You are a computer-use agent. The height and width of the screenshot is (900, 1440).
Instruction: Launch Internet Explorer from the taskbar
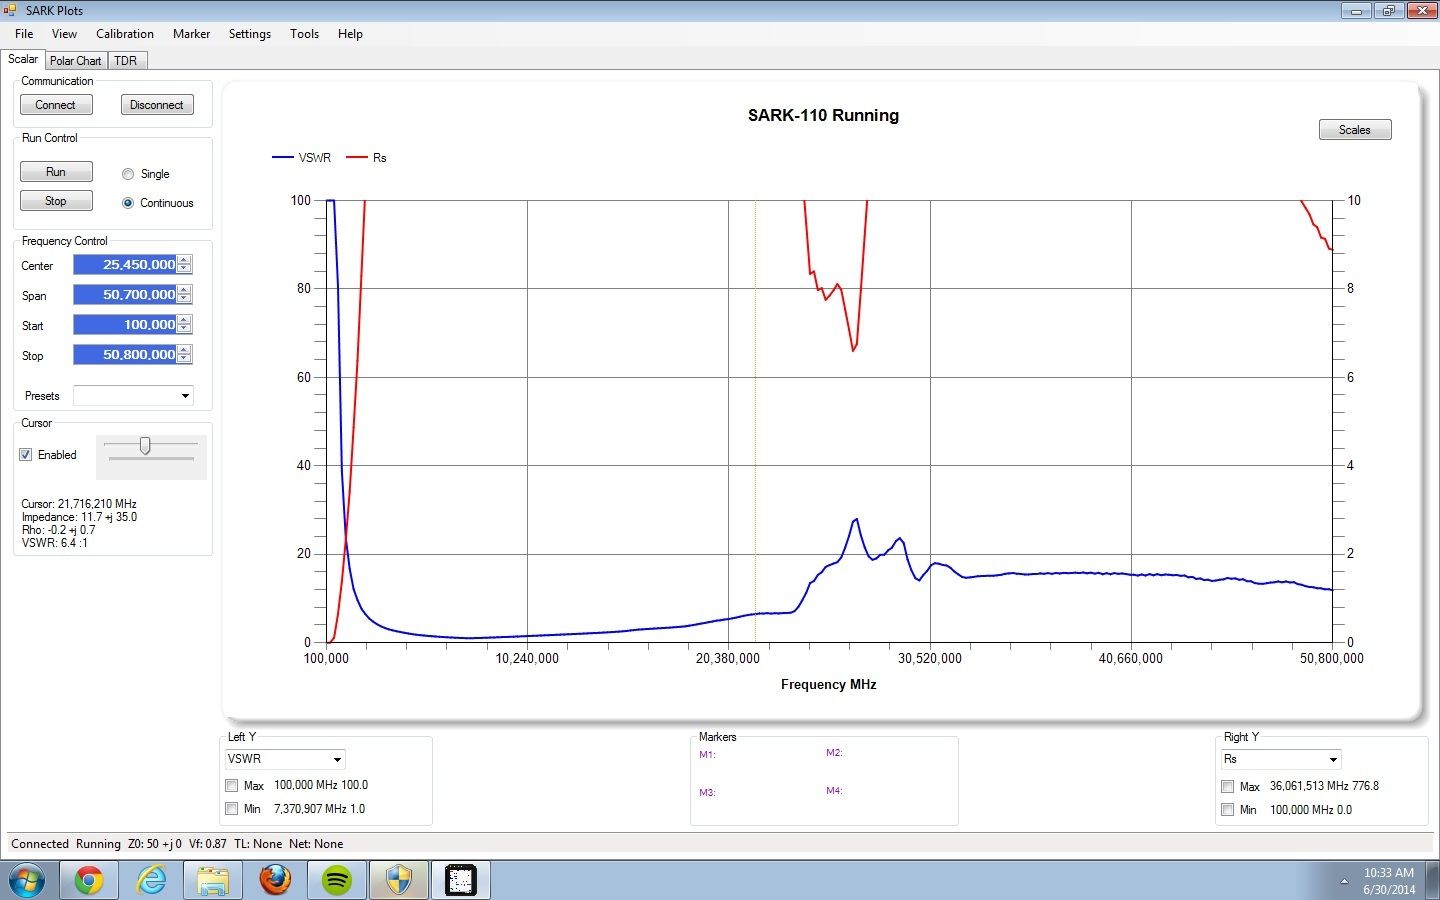[151, 880]
